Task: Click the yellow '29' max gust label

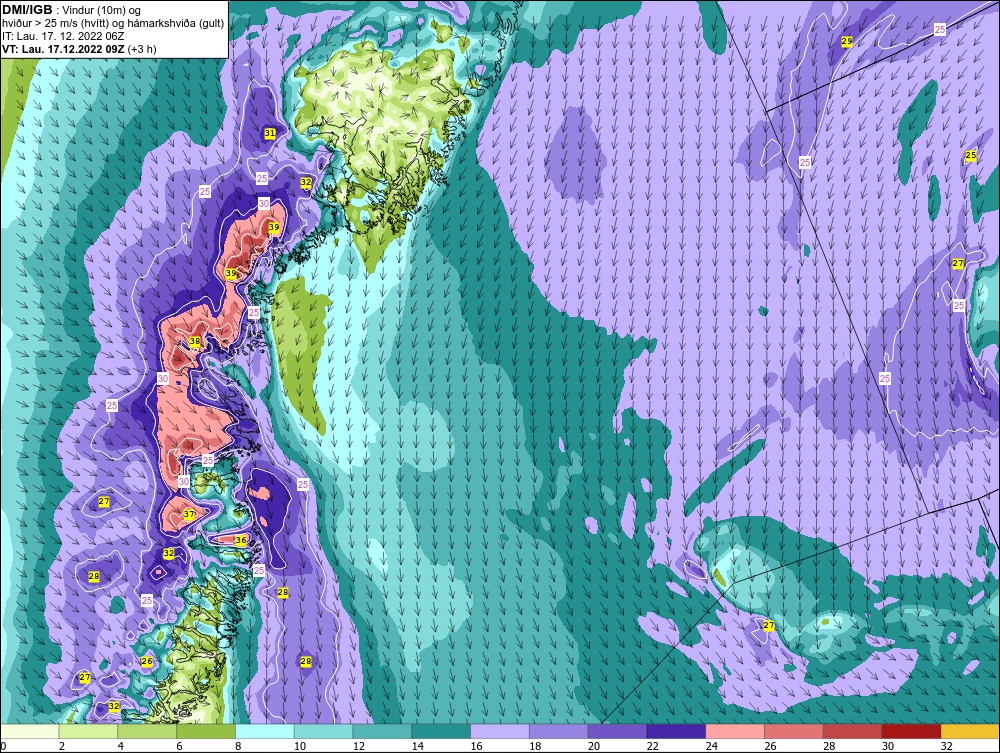Action: coord(846,41)
